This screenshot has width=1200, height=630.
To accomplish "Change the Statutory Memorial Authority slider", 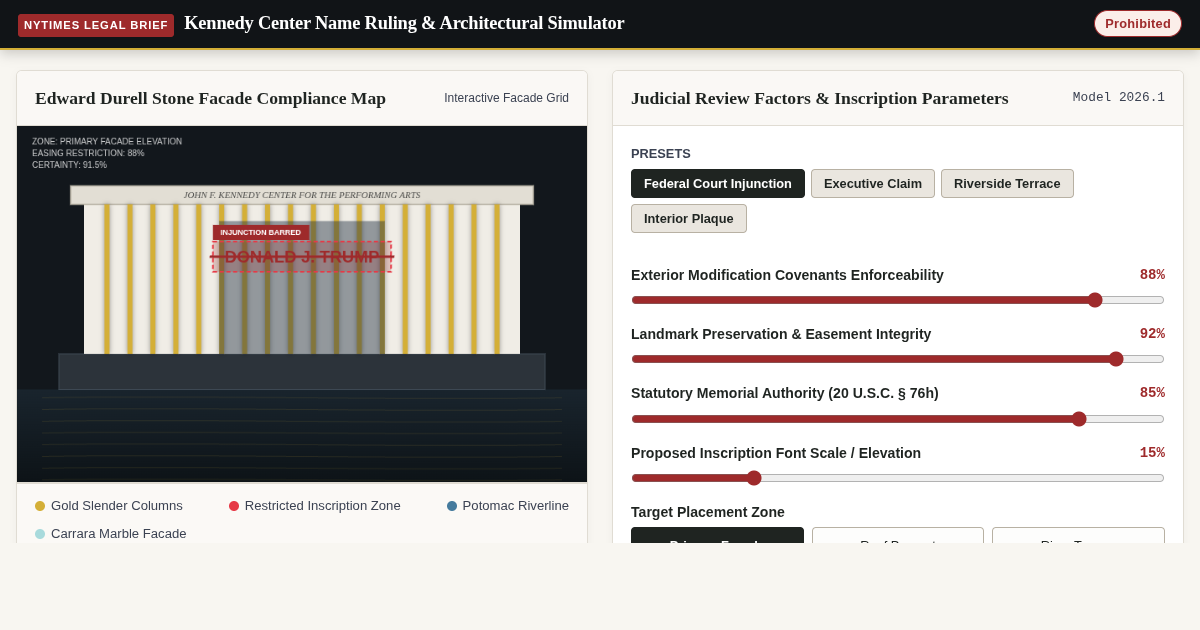I will click(898, 419).
